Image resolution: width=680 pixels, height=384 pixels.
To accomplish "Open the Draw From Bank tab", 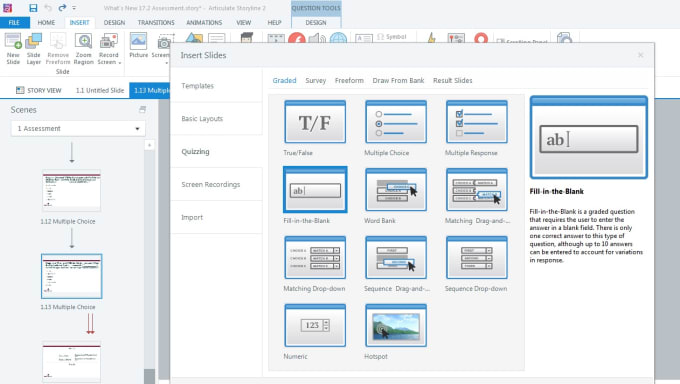I will pos(398,80).
